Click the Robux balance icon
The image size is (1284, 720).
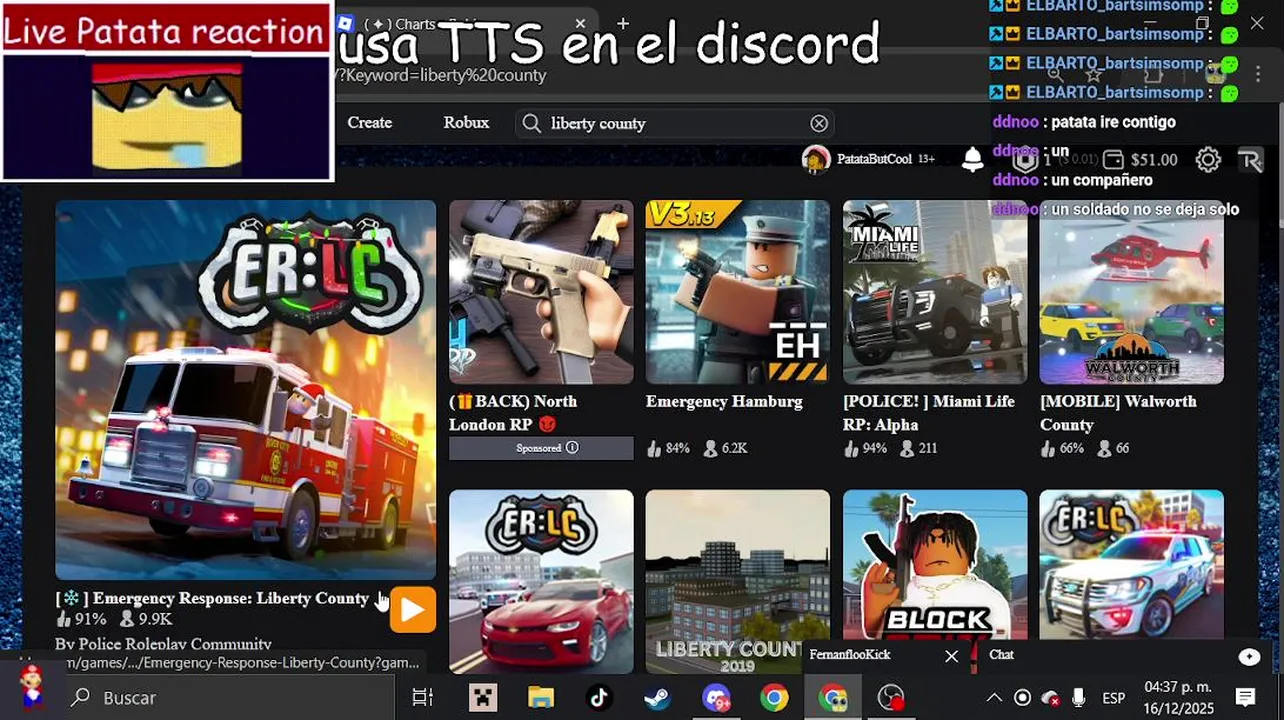pos(1025,159)
